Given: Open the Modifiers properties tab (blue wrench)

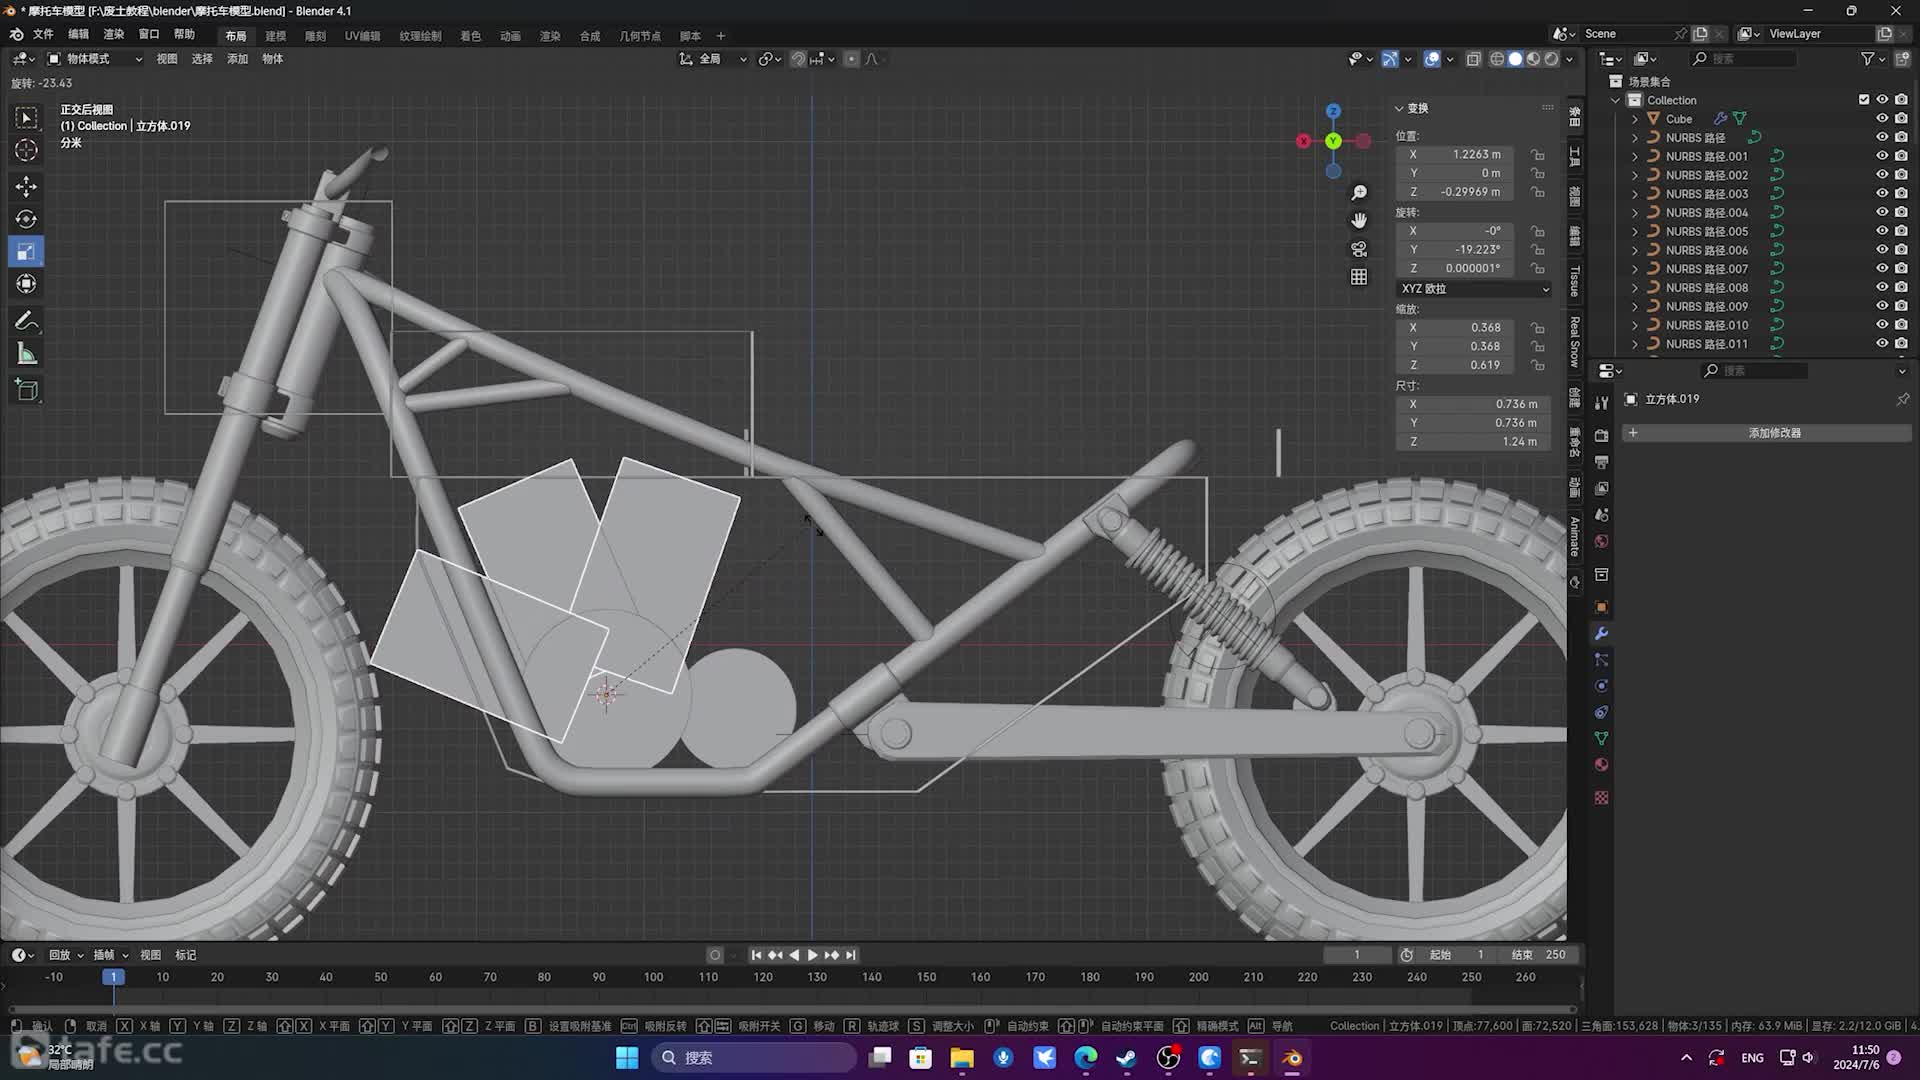Looking at the screenshot, I should tap(1601, 634).
